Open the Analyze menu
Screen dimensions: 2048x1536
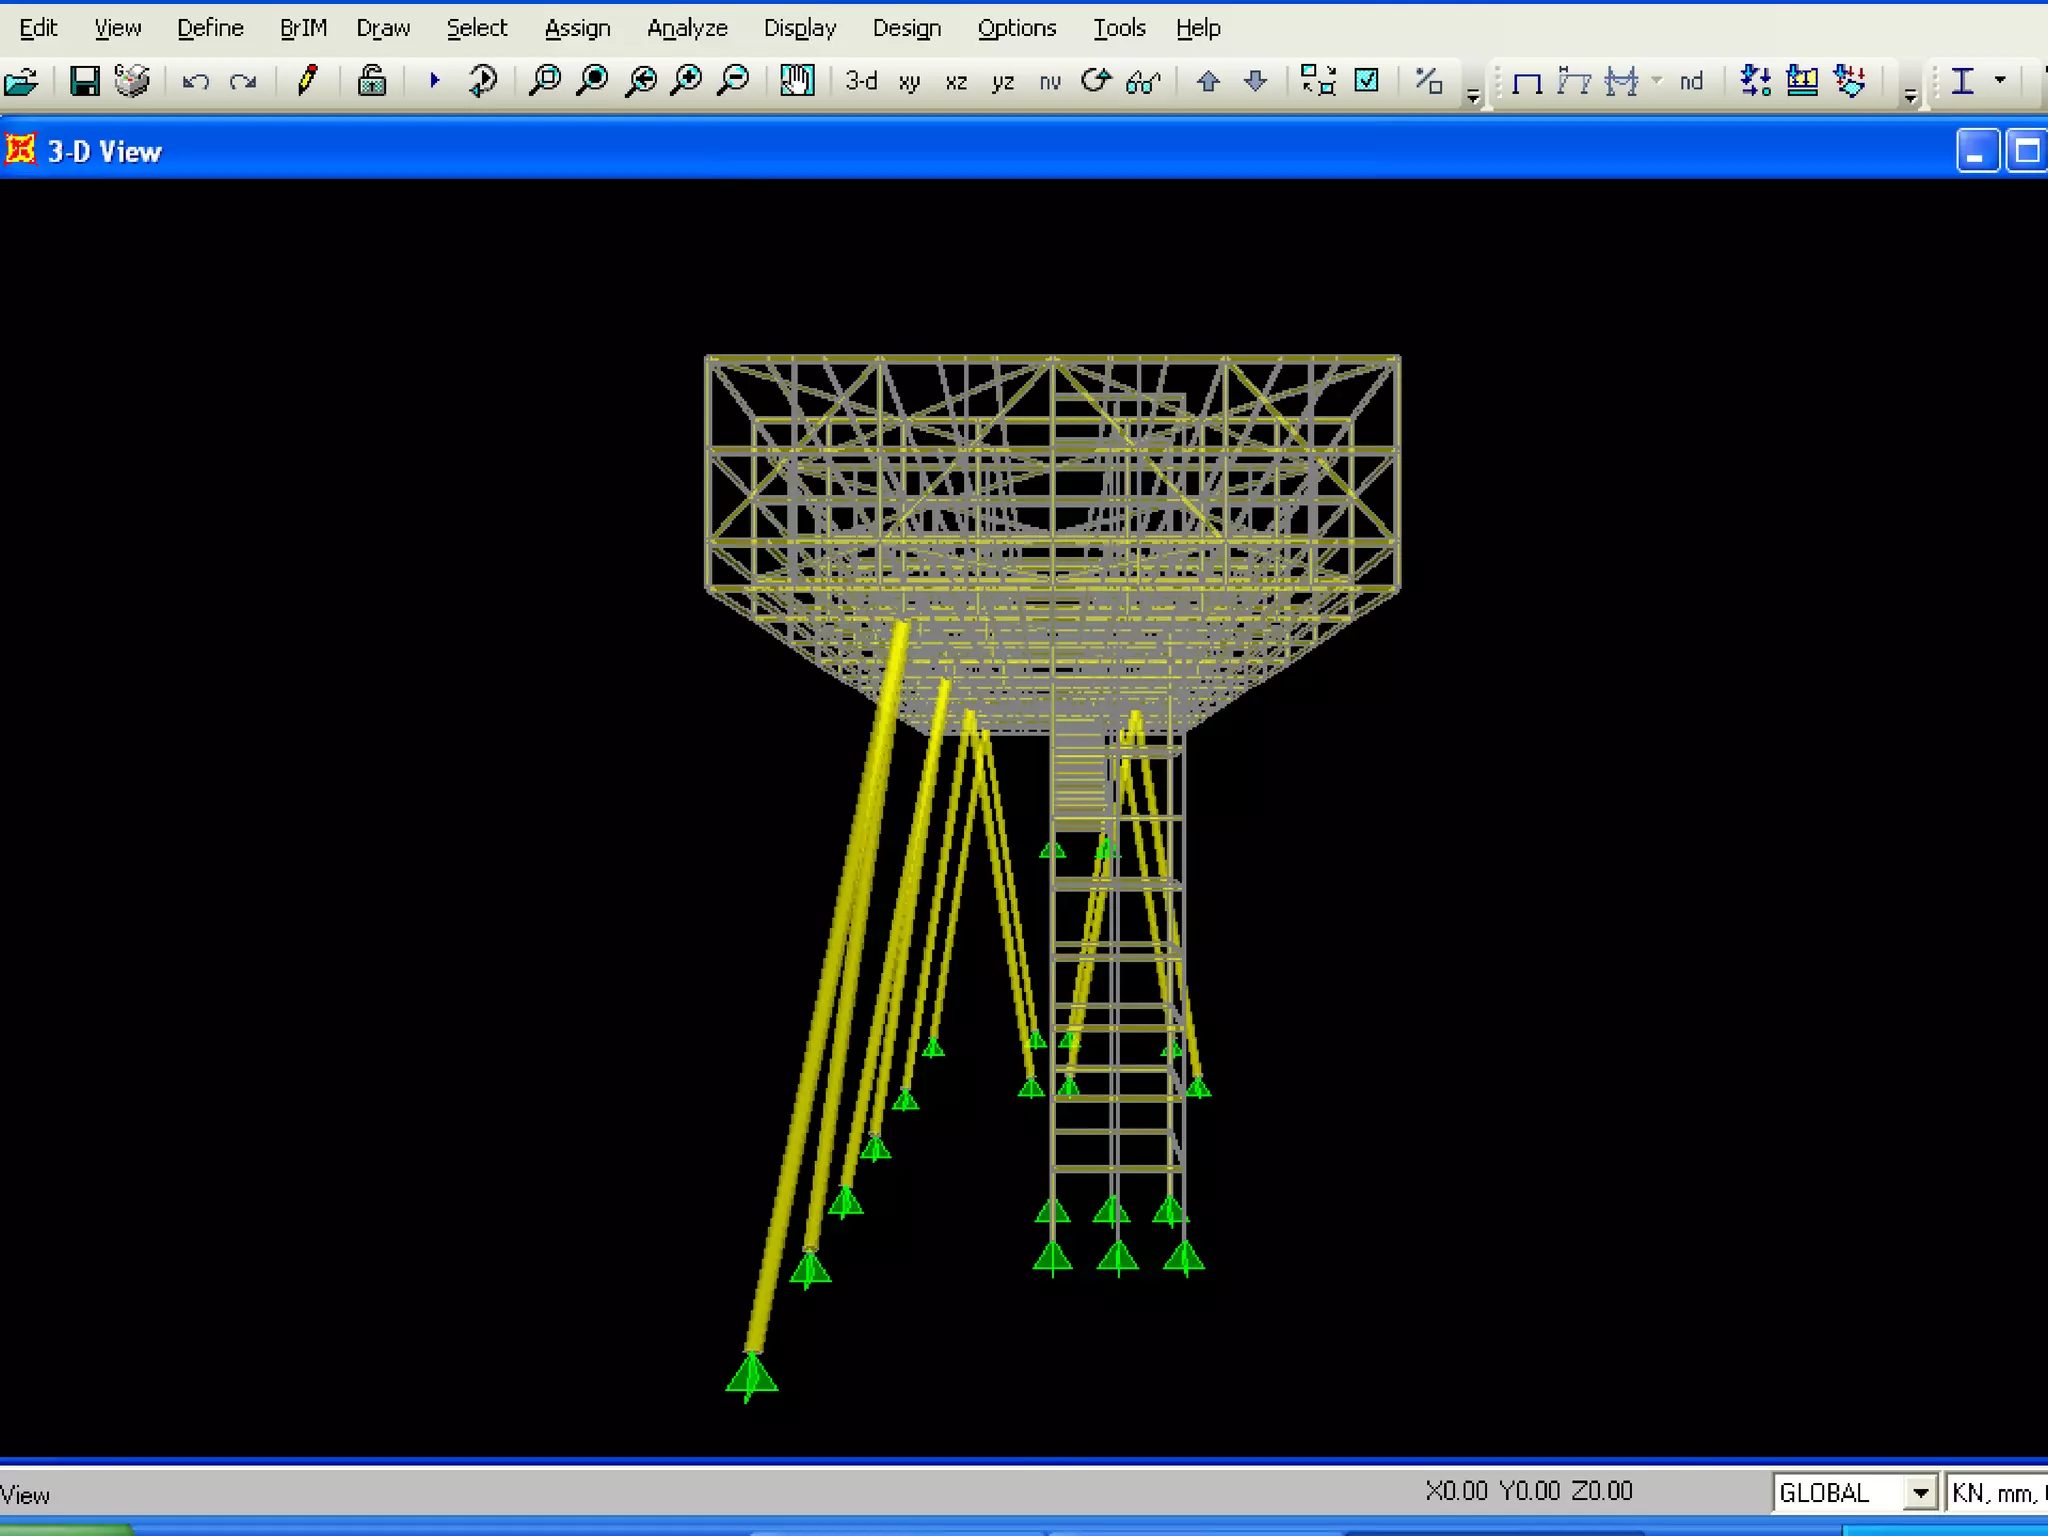[x=686, y=28]
